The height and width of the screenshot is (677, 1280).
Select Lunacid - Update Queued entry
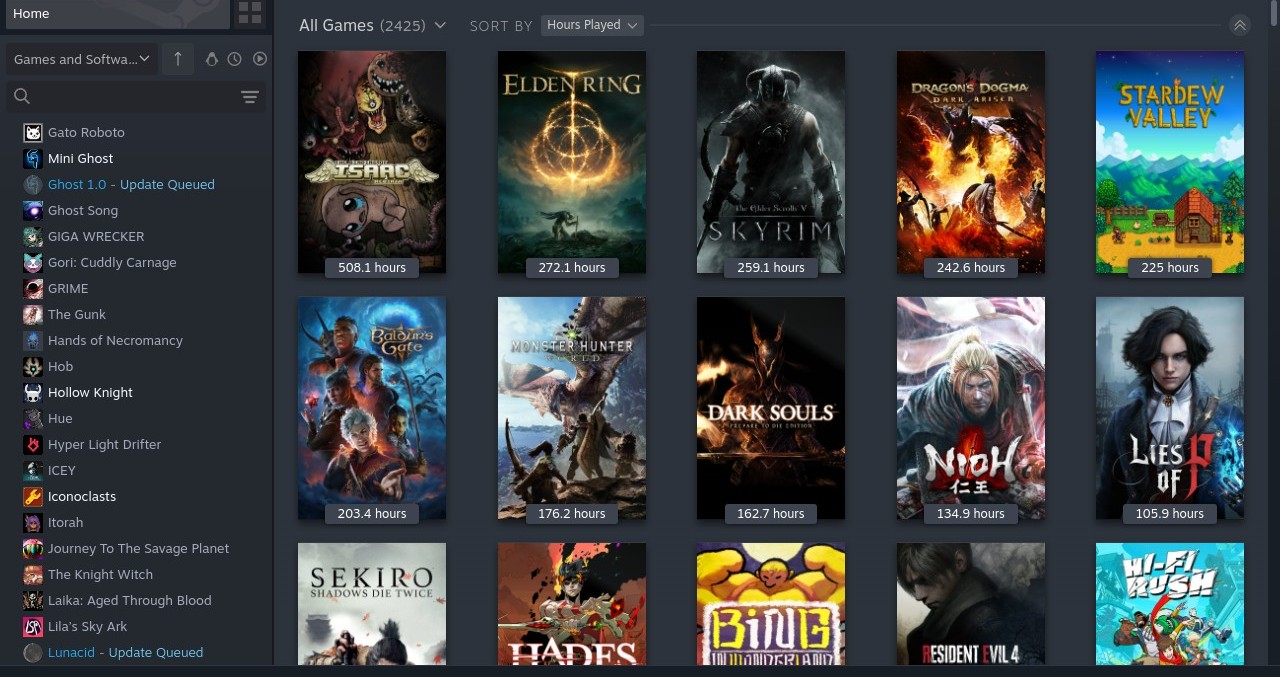125,652
